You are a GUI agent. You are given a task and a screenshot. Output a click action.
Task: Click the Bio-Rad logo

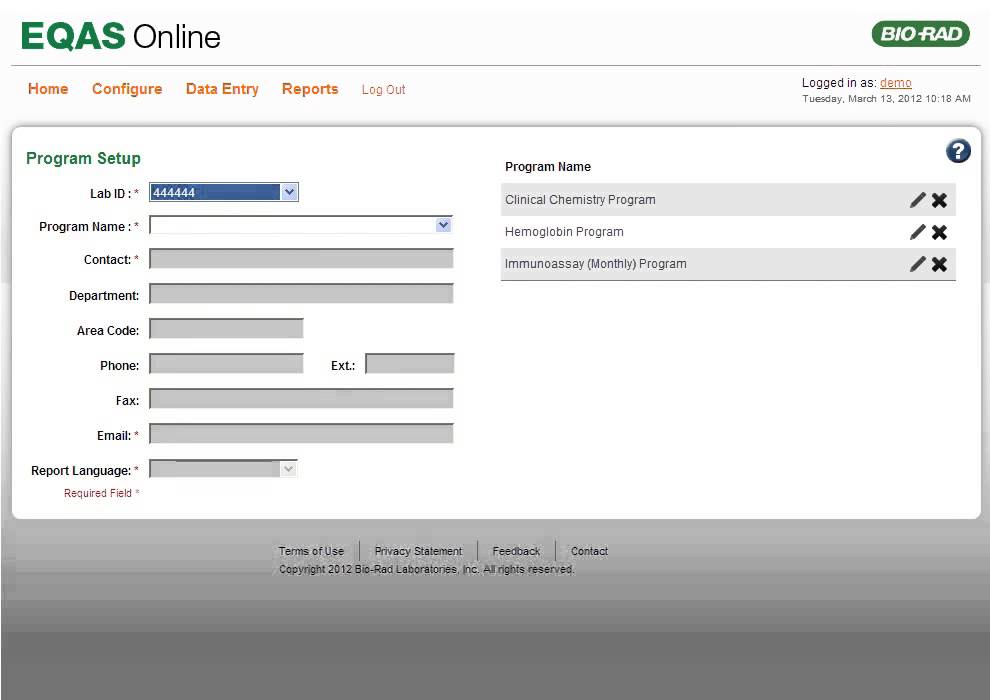(921, 33)
